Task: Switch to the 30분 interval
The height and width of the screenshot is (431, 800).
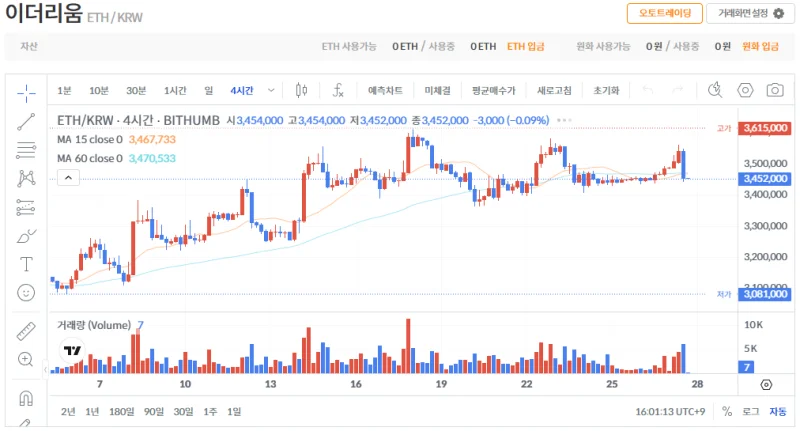Action: (x=136, y=91)
